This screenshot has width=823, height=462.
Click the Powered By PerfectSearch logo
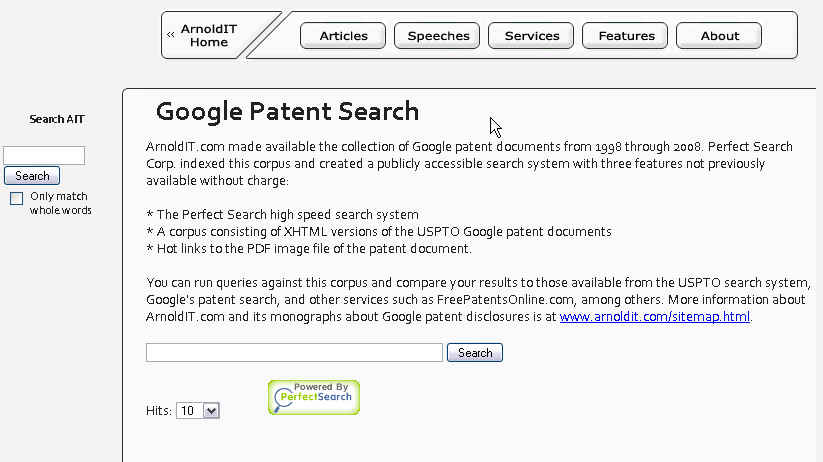click(x=313, y=397)
